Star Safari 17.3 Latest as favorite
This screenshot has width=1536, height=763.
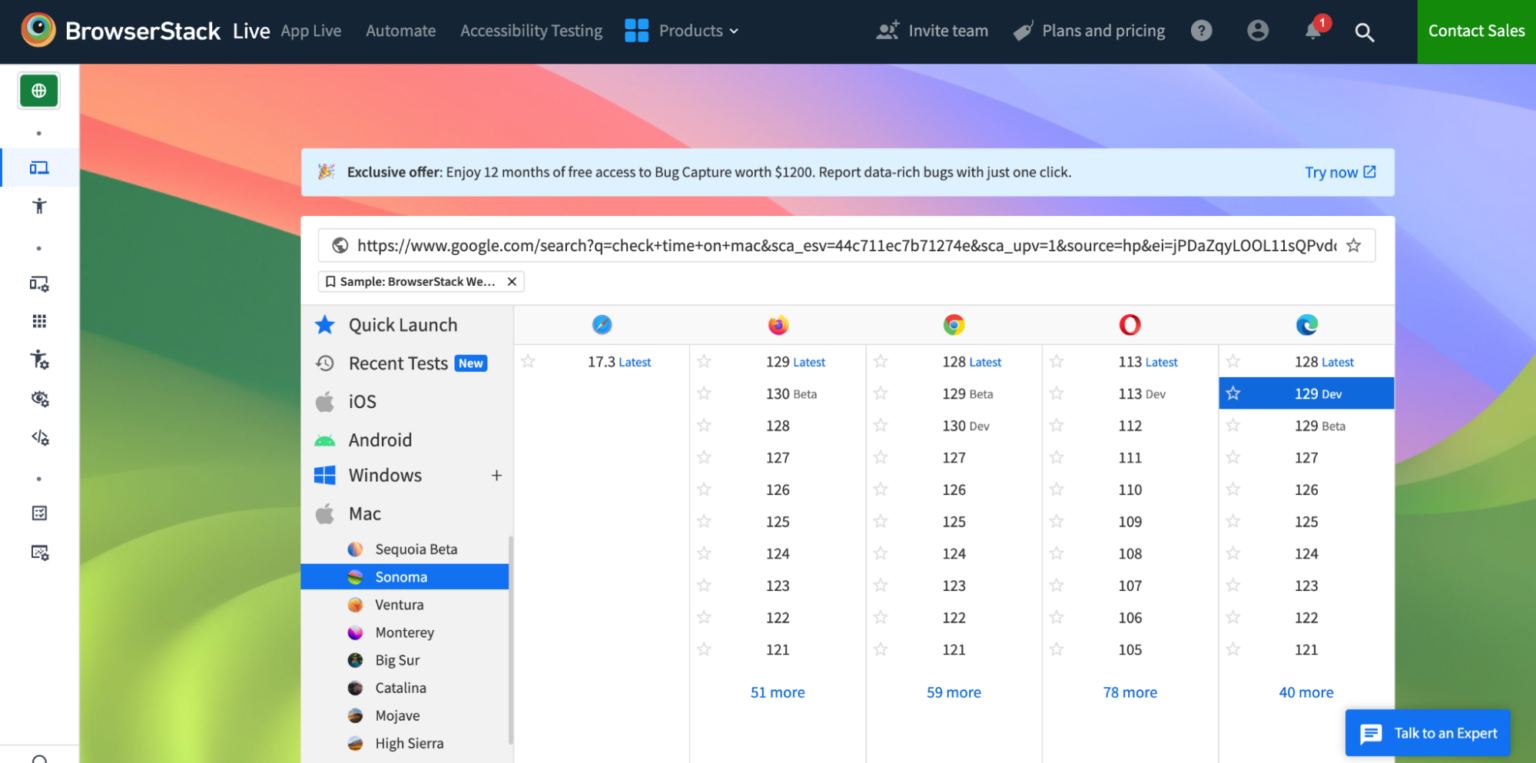point(528,361)
